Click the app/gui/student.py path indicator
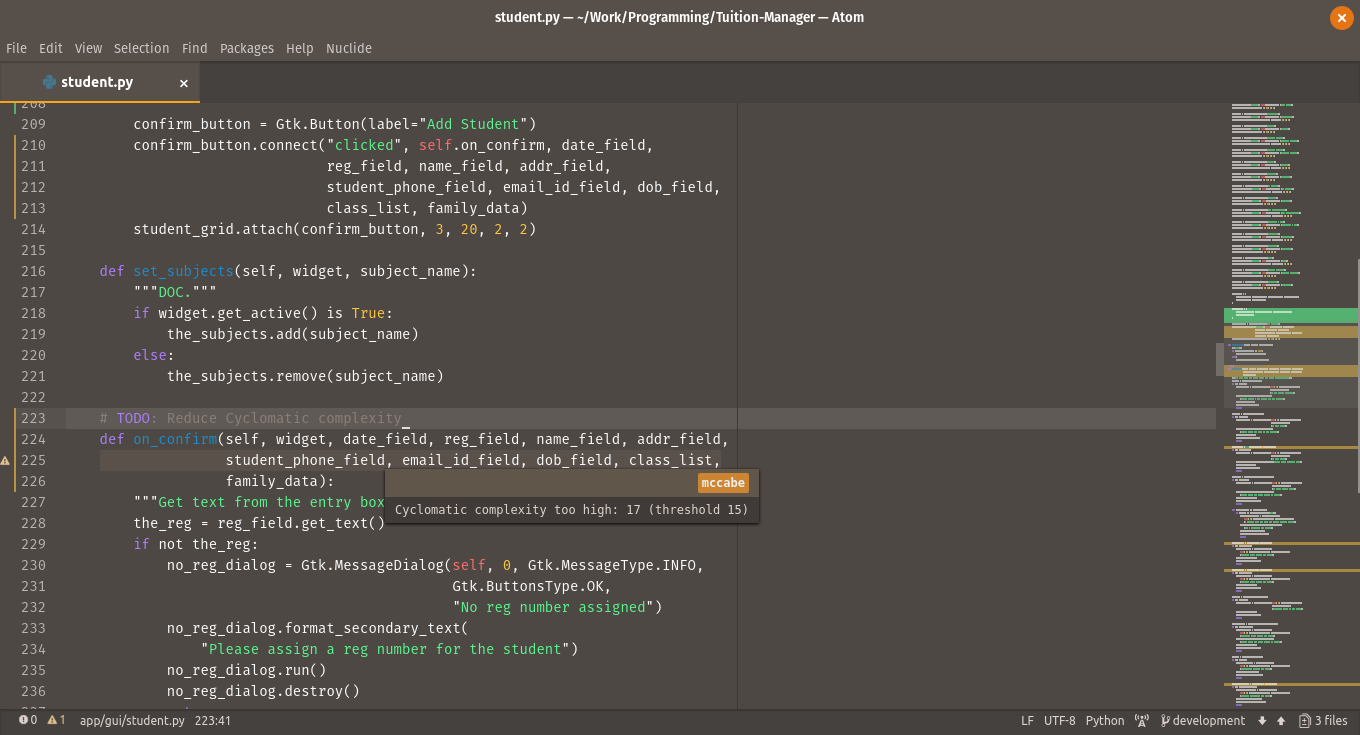The image size is (1360, 735). (132, 719)
